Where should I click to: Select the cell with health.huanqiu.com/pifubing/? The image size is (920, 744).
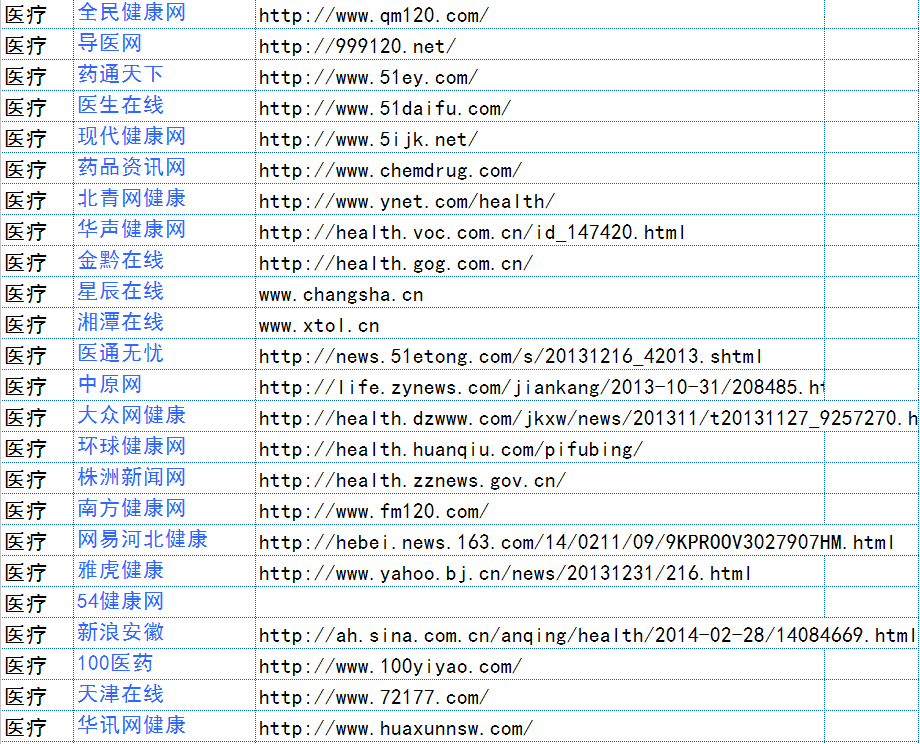[540, 448]
